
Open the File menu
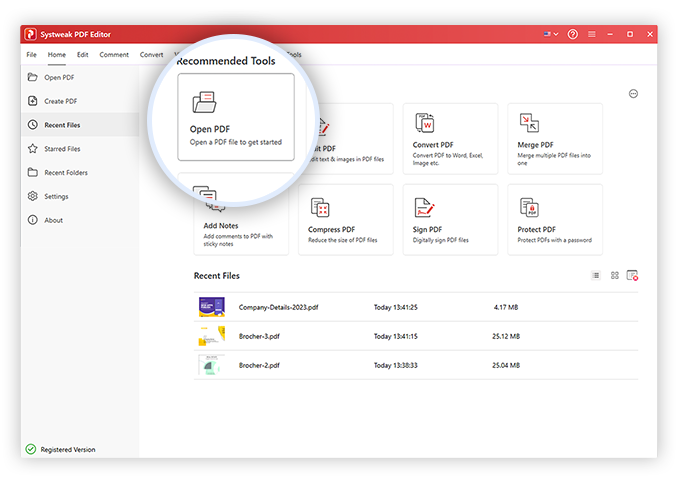(31, 54)
